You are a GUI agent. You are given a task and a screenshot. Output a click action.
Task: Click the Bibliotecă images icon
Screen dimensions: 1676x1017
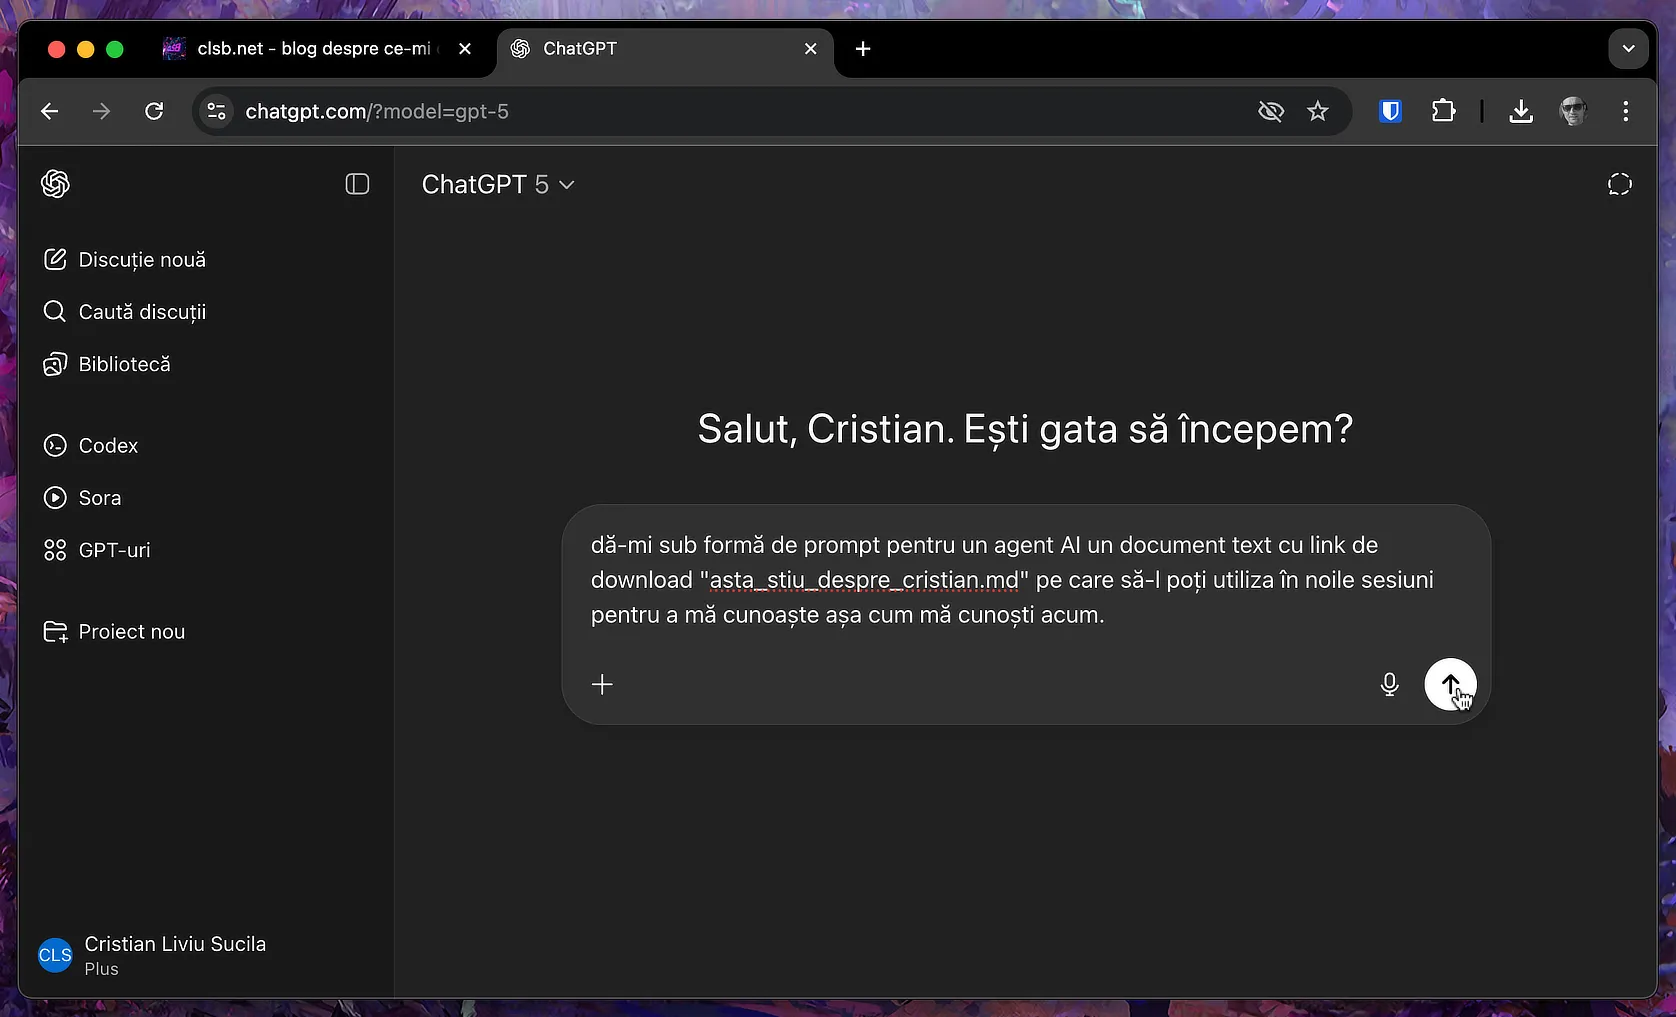55,364
